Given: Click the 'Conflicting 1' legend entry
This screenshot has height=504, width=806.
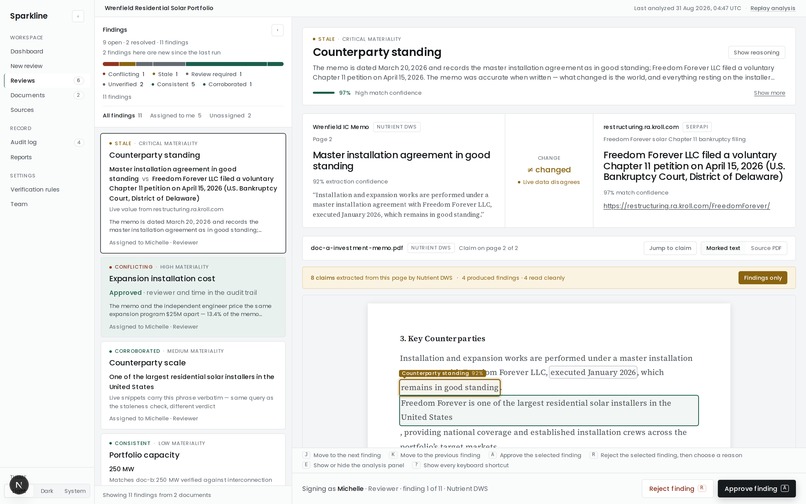Looking at the screenshot, I should [x=124, y=74].
